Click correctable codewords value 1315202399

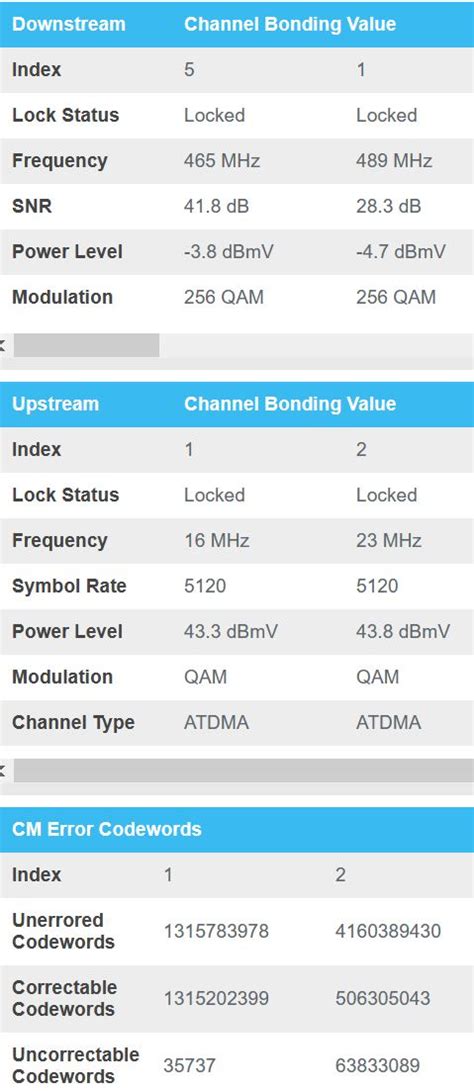pos(216,998)
